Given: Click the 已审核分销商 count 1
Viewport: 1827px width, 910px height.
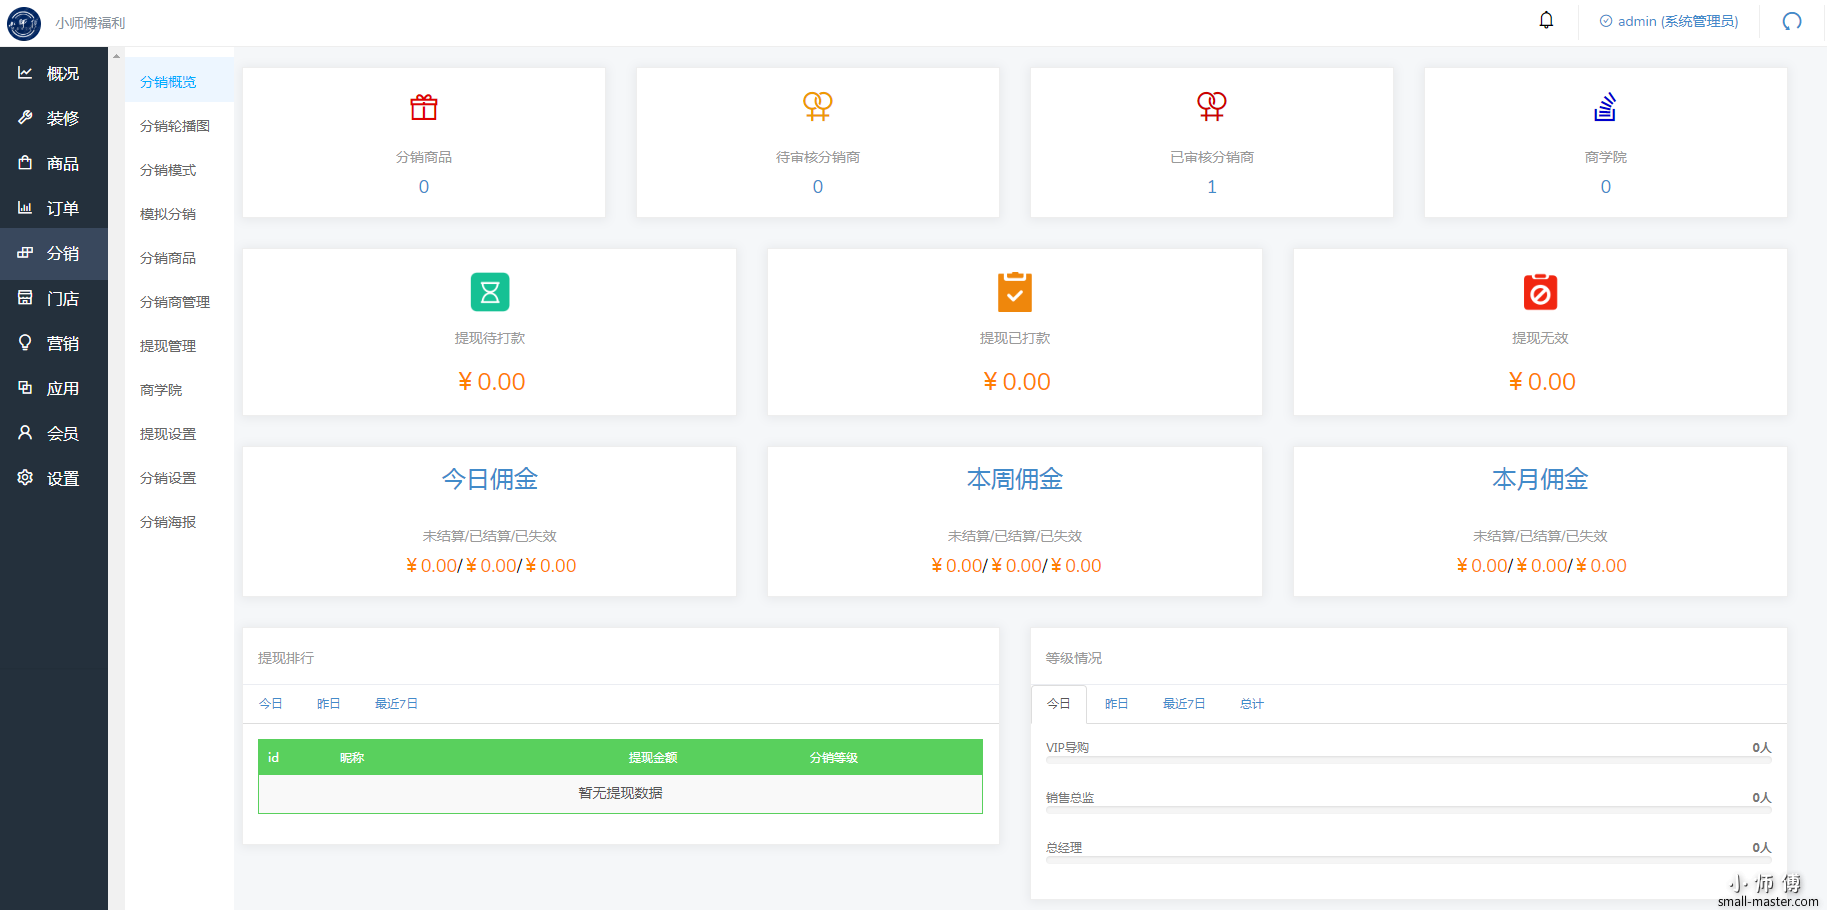Looking at the screenshot, I should (x=1212, y=187).
